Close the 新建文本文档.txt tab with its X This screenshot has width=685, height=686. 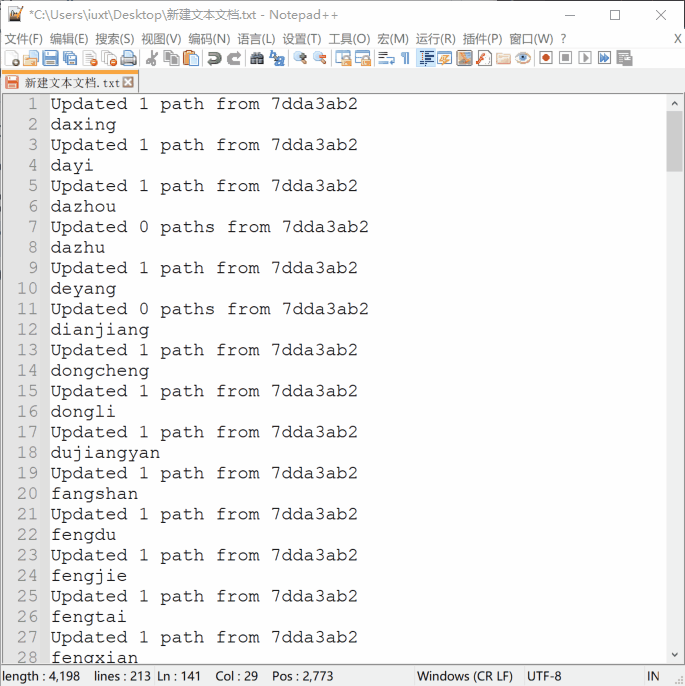(128, 83)
